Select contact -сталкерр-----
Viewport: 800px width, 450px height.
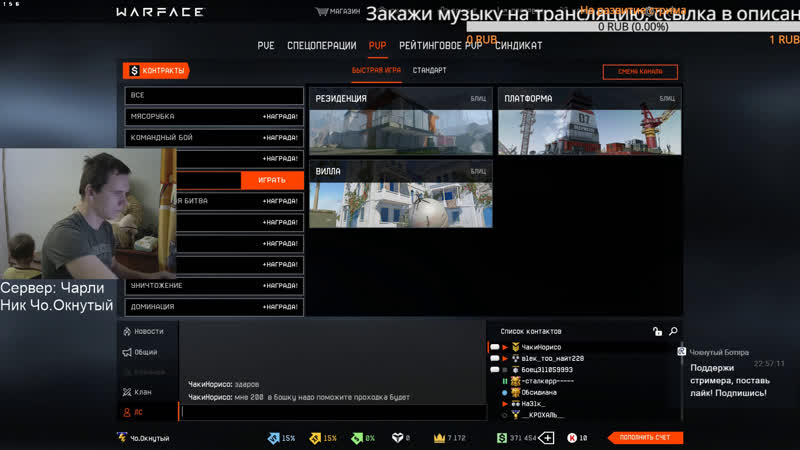(x=547, y=381)
